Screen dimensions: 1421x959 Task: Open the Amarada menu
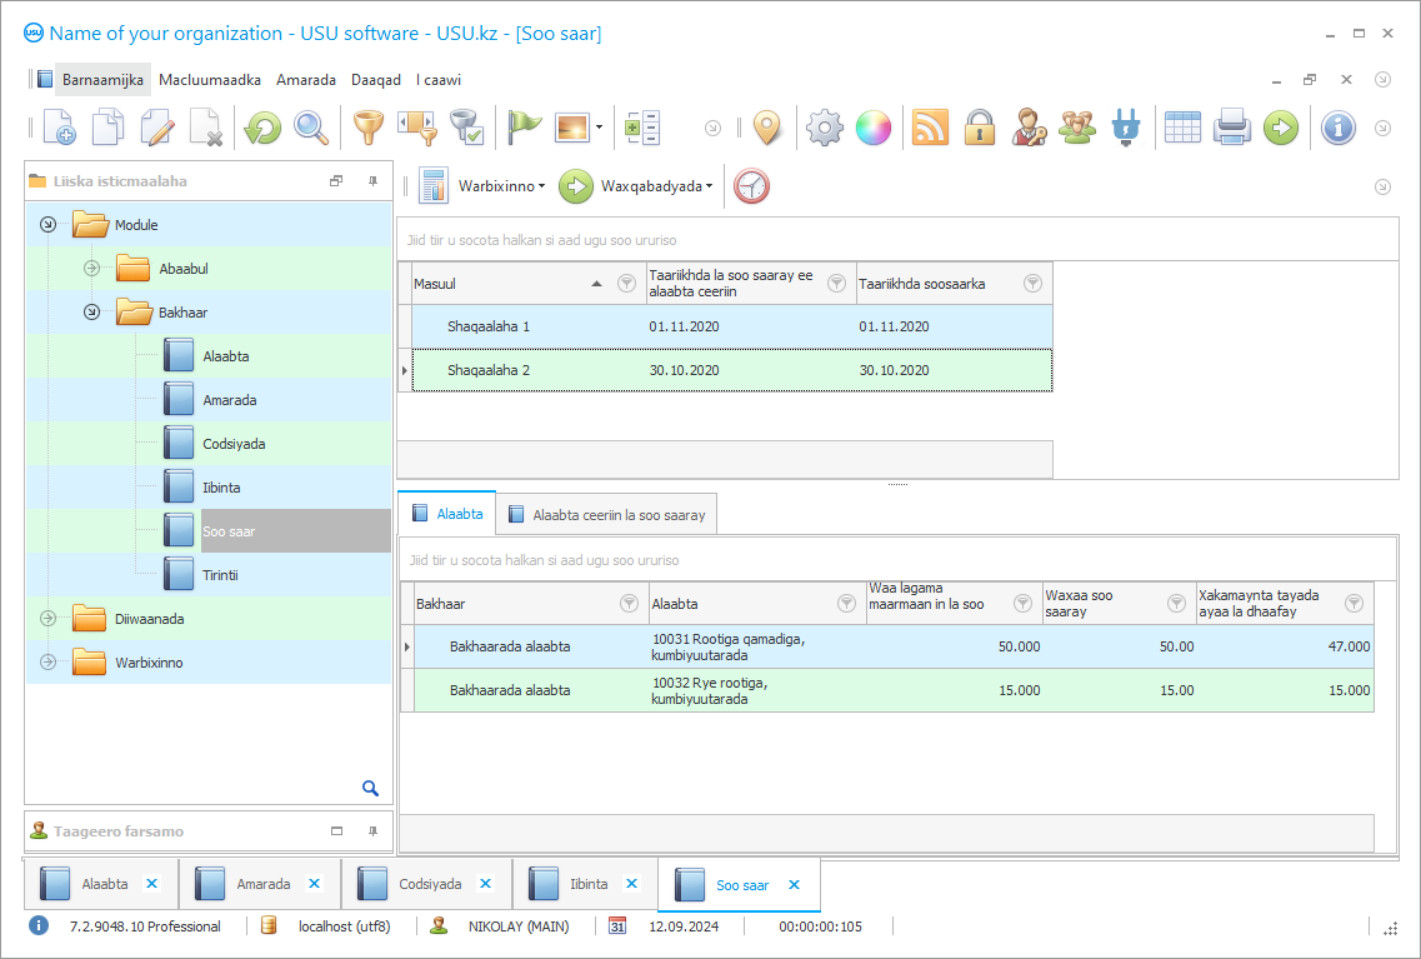coord(306,80)
